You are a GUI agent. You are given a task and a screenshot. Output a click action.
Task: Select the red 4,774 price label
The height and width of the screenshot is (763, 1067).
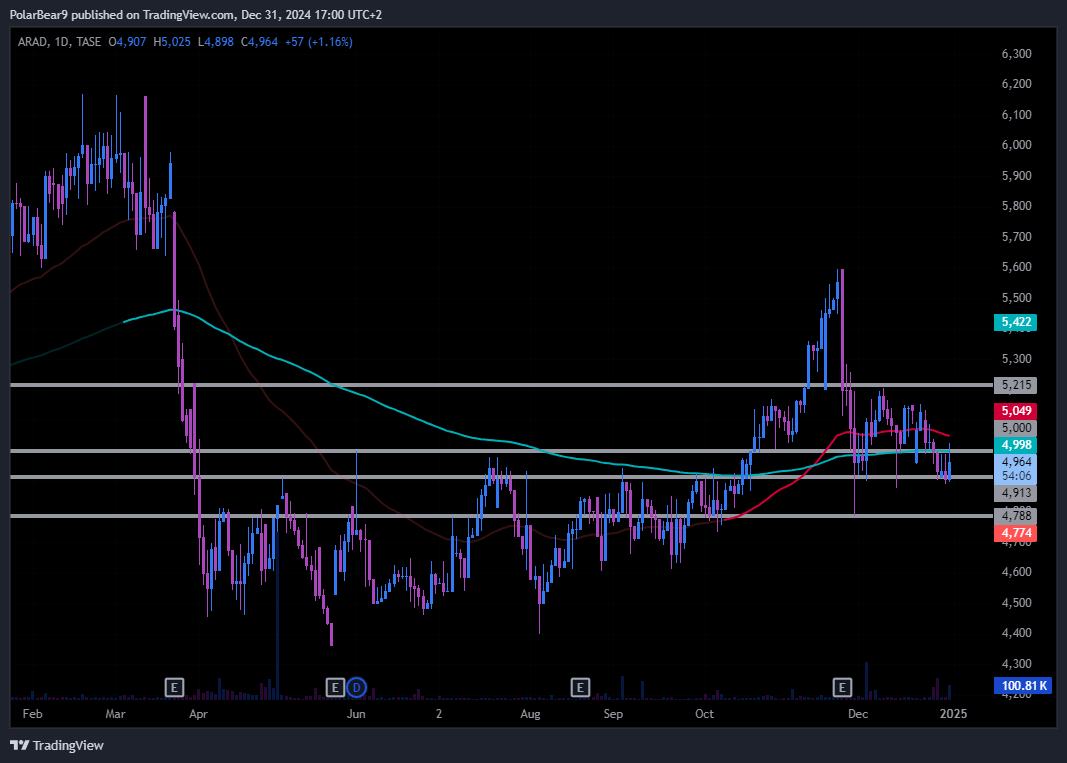click(1015, 533)
